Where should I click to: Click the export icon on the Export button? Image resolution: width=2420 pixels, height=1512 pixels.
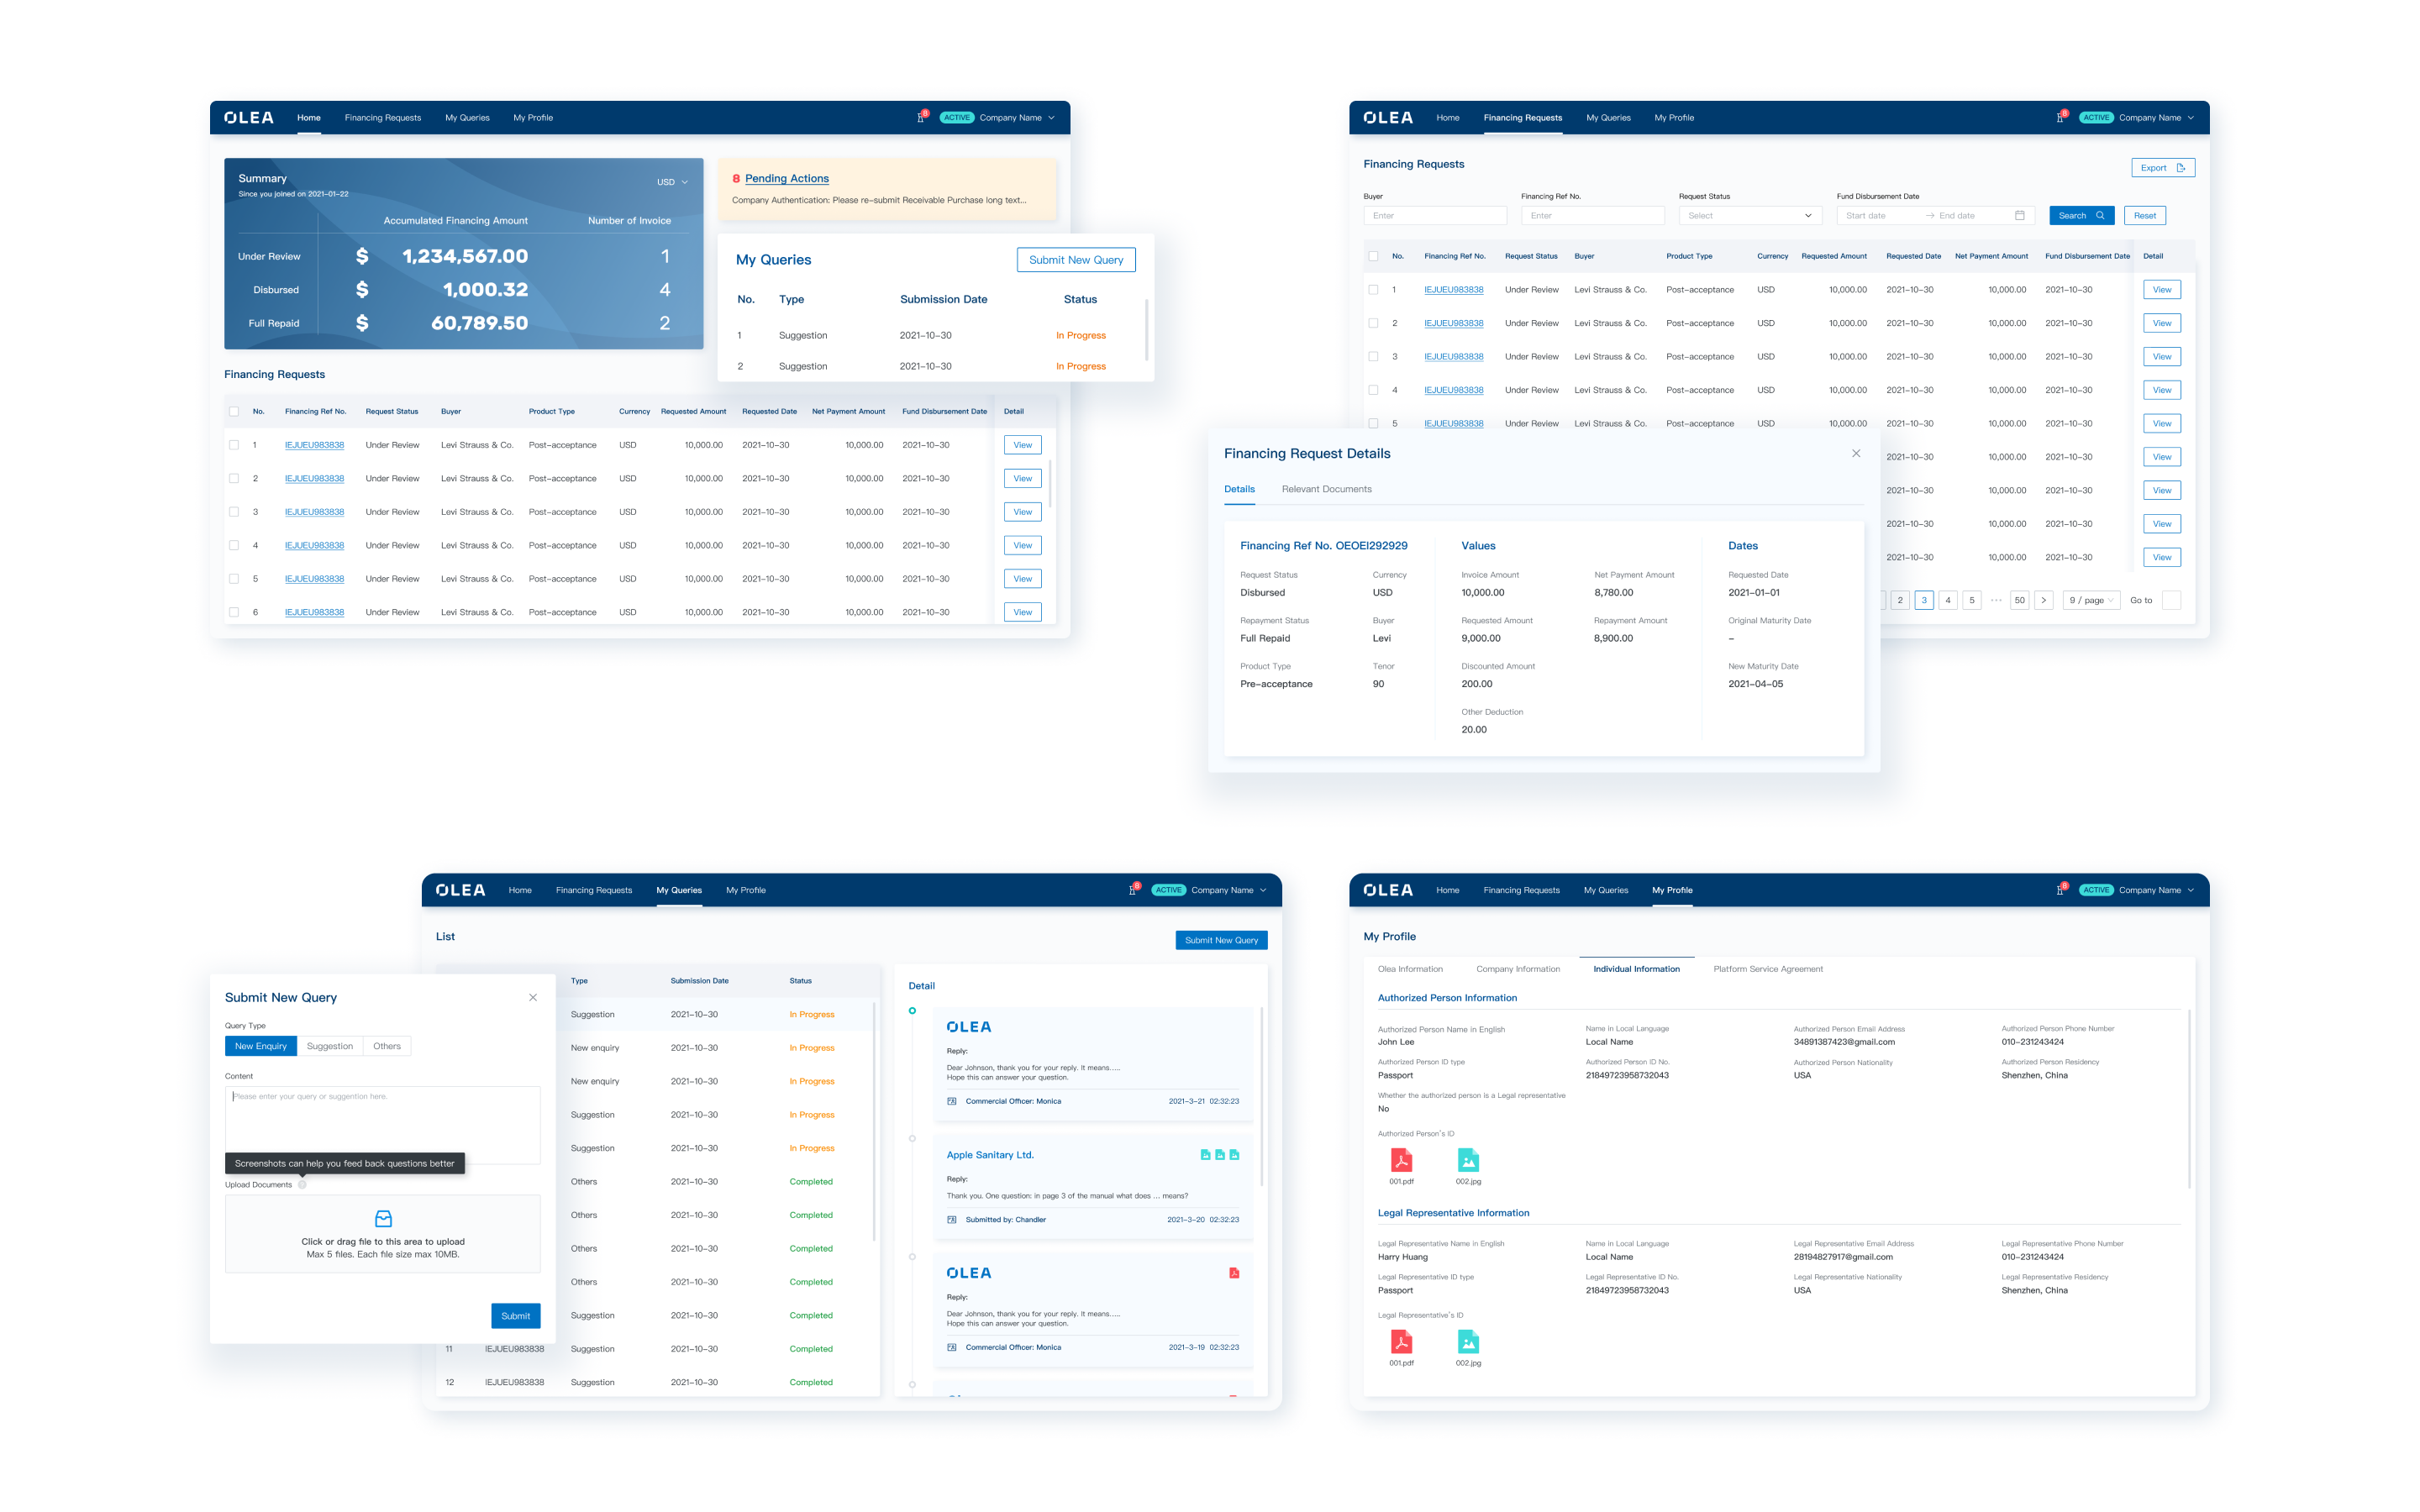click(x=2180, y=168)
